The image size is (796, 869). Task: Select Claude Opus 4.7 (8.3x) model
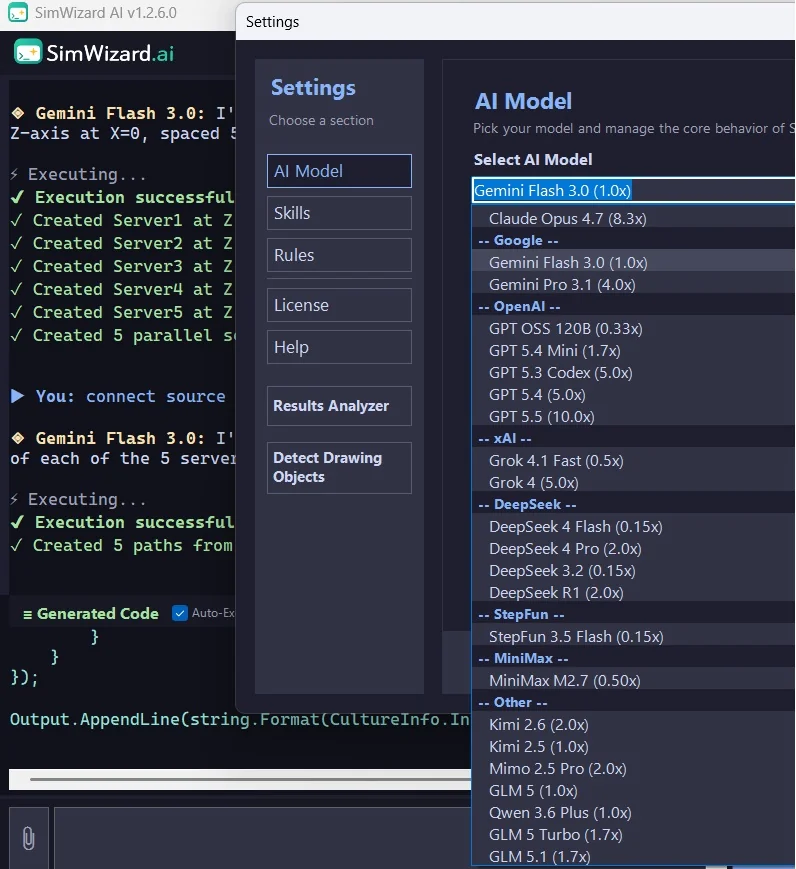pos(634,218)
